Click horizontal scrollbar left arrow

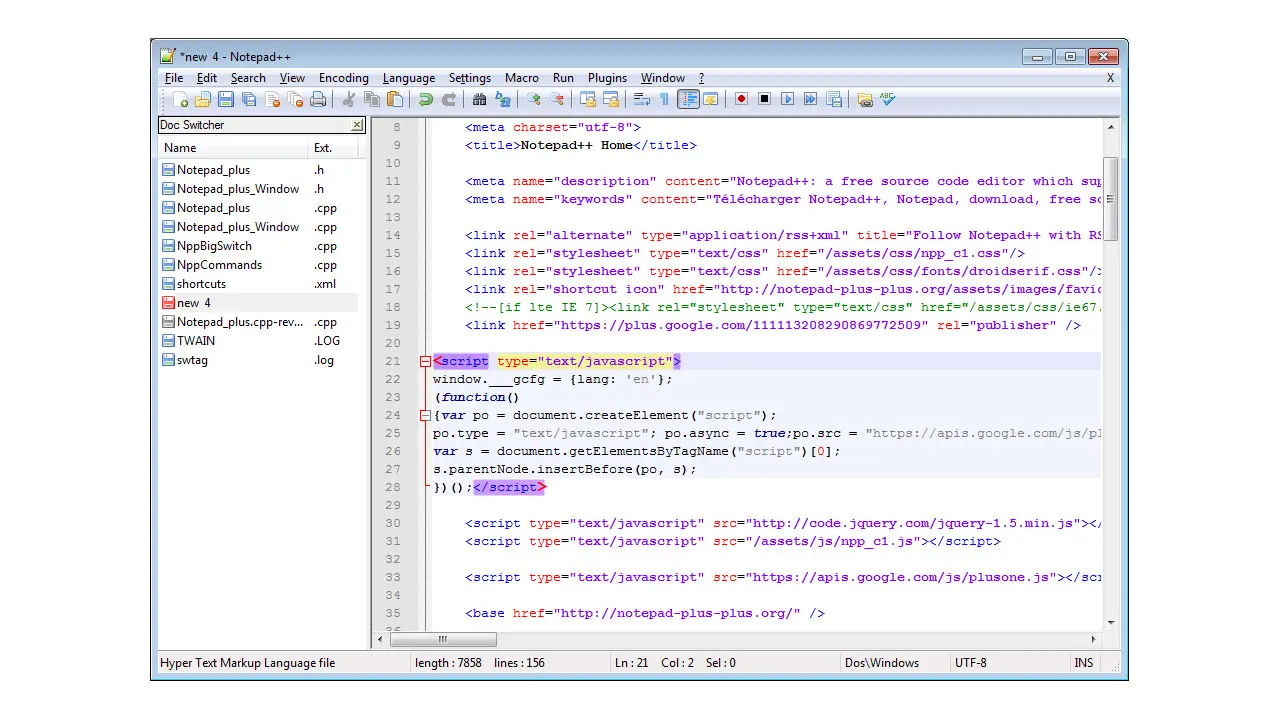click(x=380, y=639)
